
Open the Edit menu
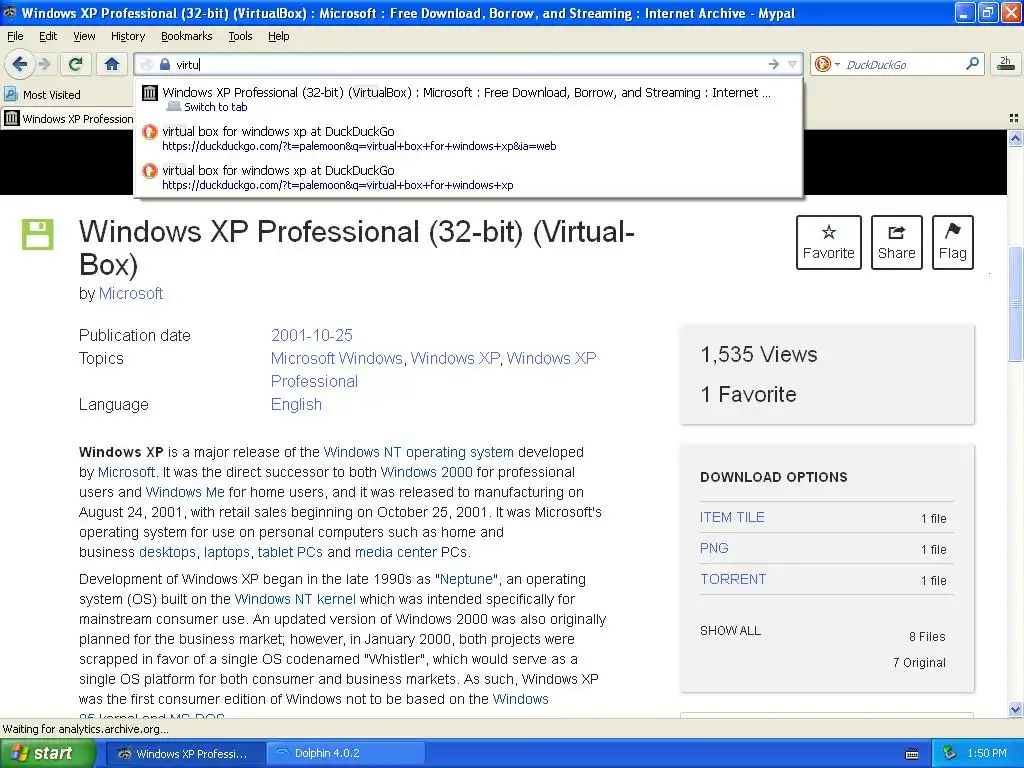(x=48, y=37)
